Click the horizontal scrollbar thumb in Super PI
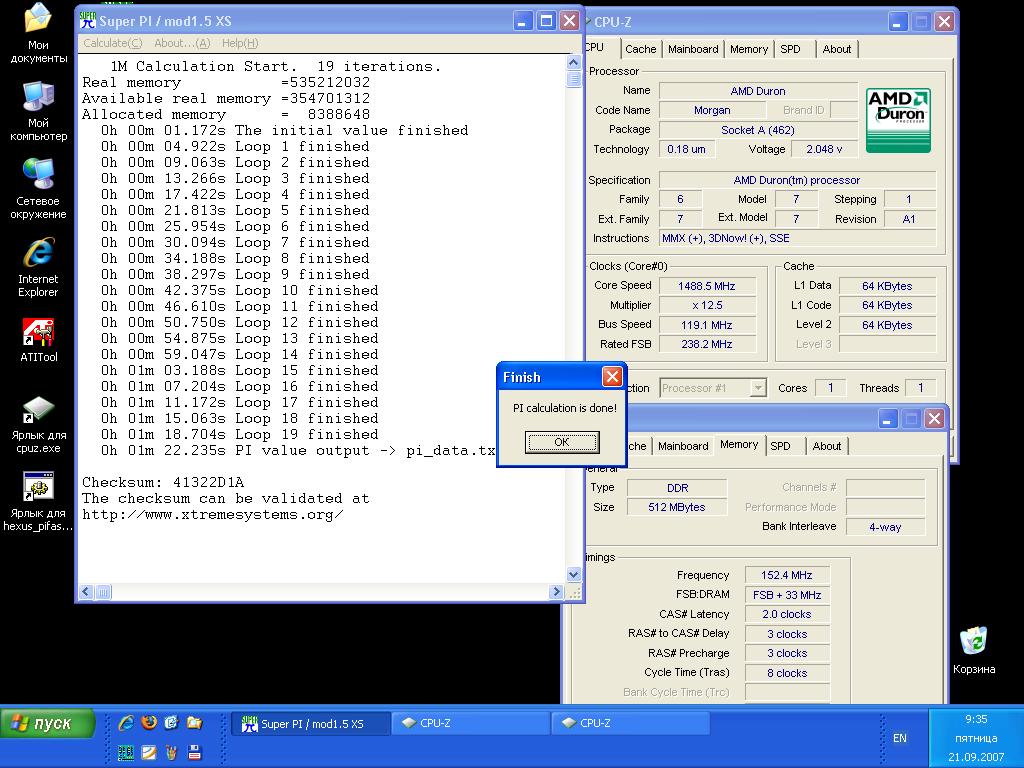The image size is (1024, 768). tap(104, 592)
